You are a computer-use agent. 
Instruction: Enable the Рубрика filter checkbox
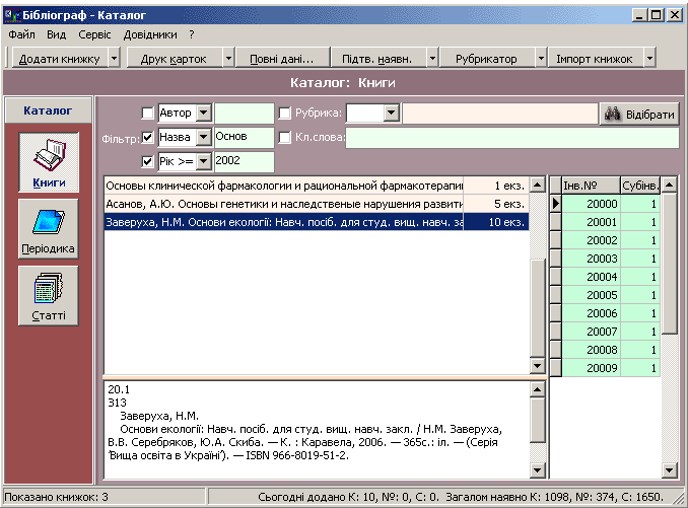click(285, 114)
